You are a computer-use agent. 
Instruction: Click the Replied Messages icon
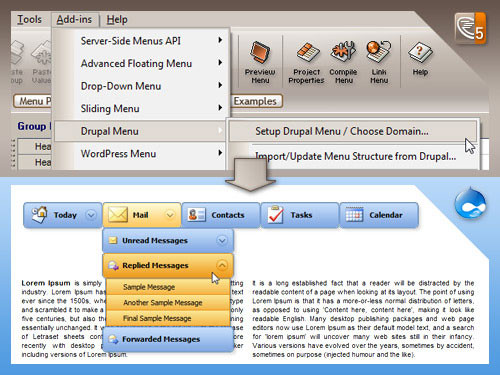(x=113, y=266)
